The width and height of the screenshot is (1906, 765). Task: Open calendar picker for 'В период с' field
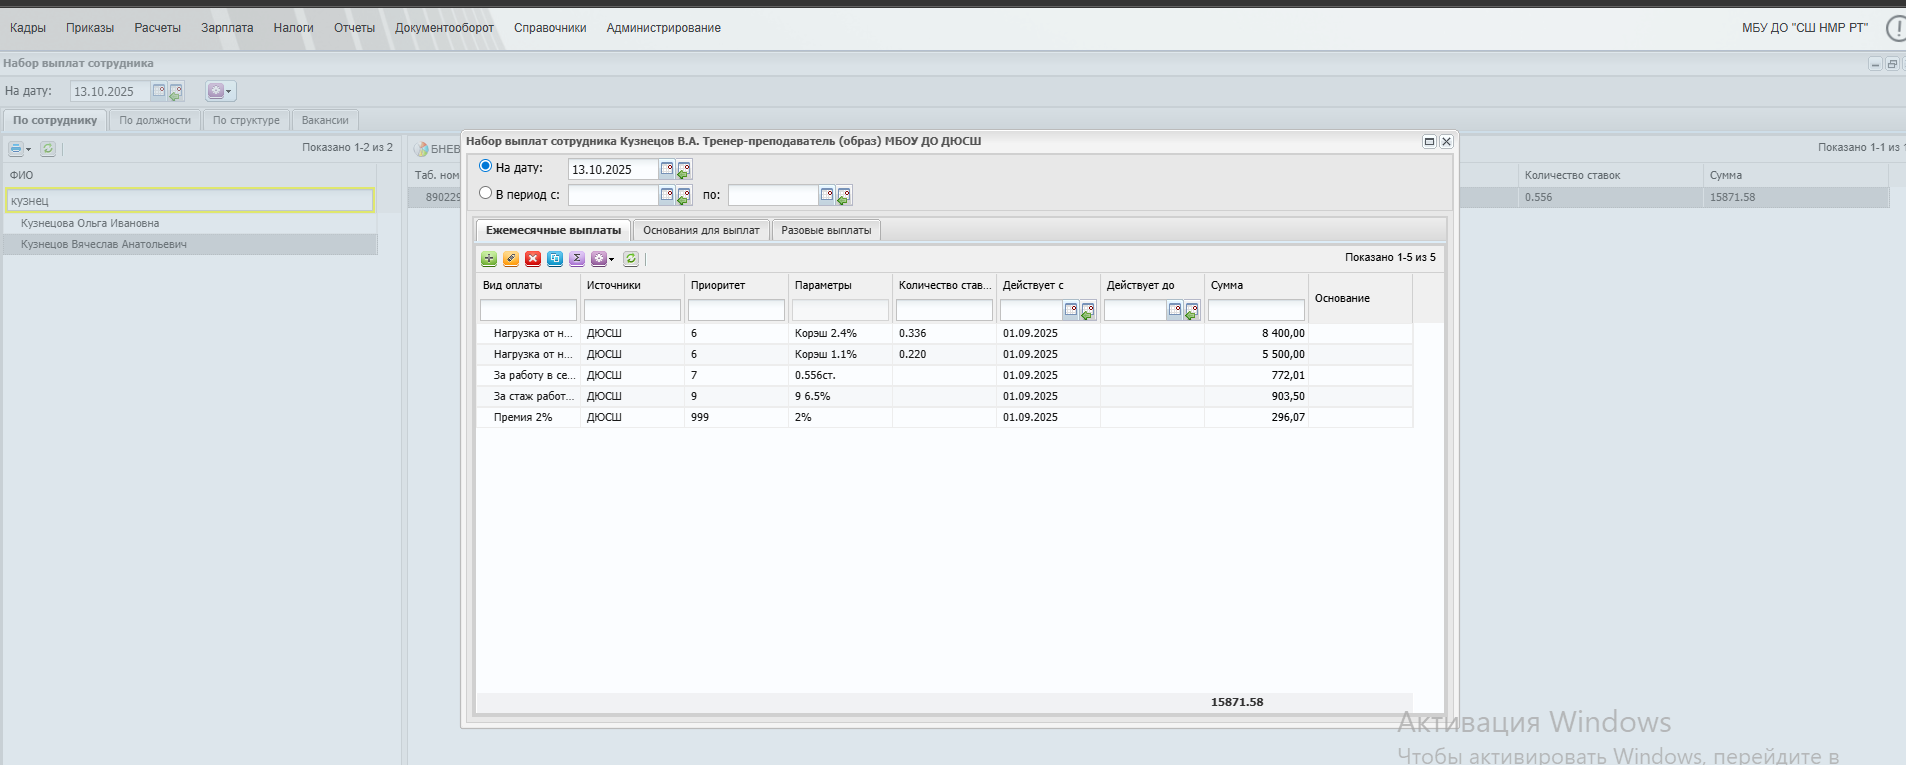(x=667, y=195)
